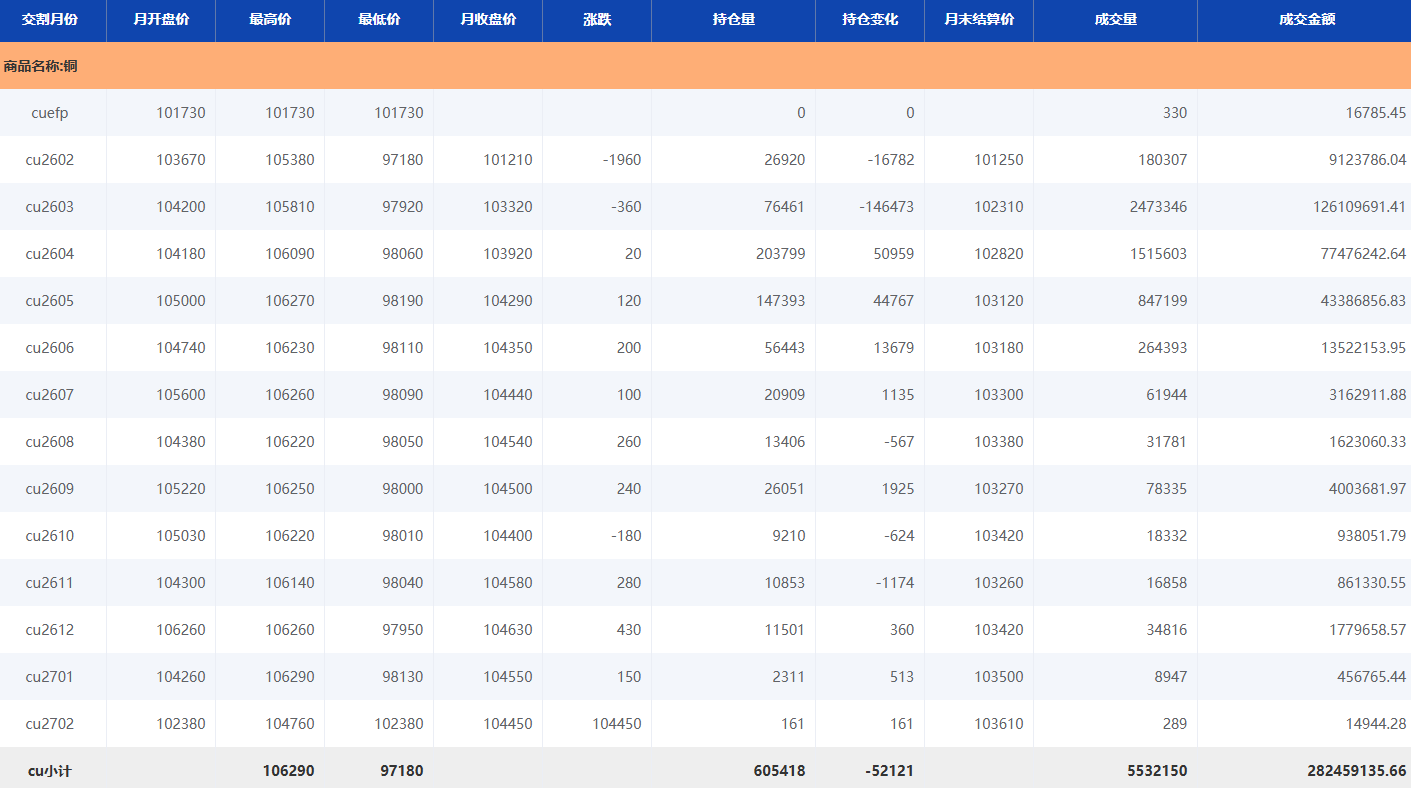Select the cu2604 contract cell
This screenshot has width=1411, height=788.
tap(50, 254)
